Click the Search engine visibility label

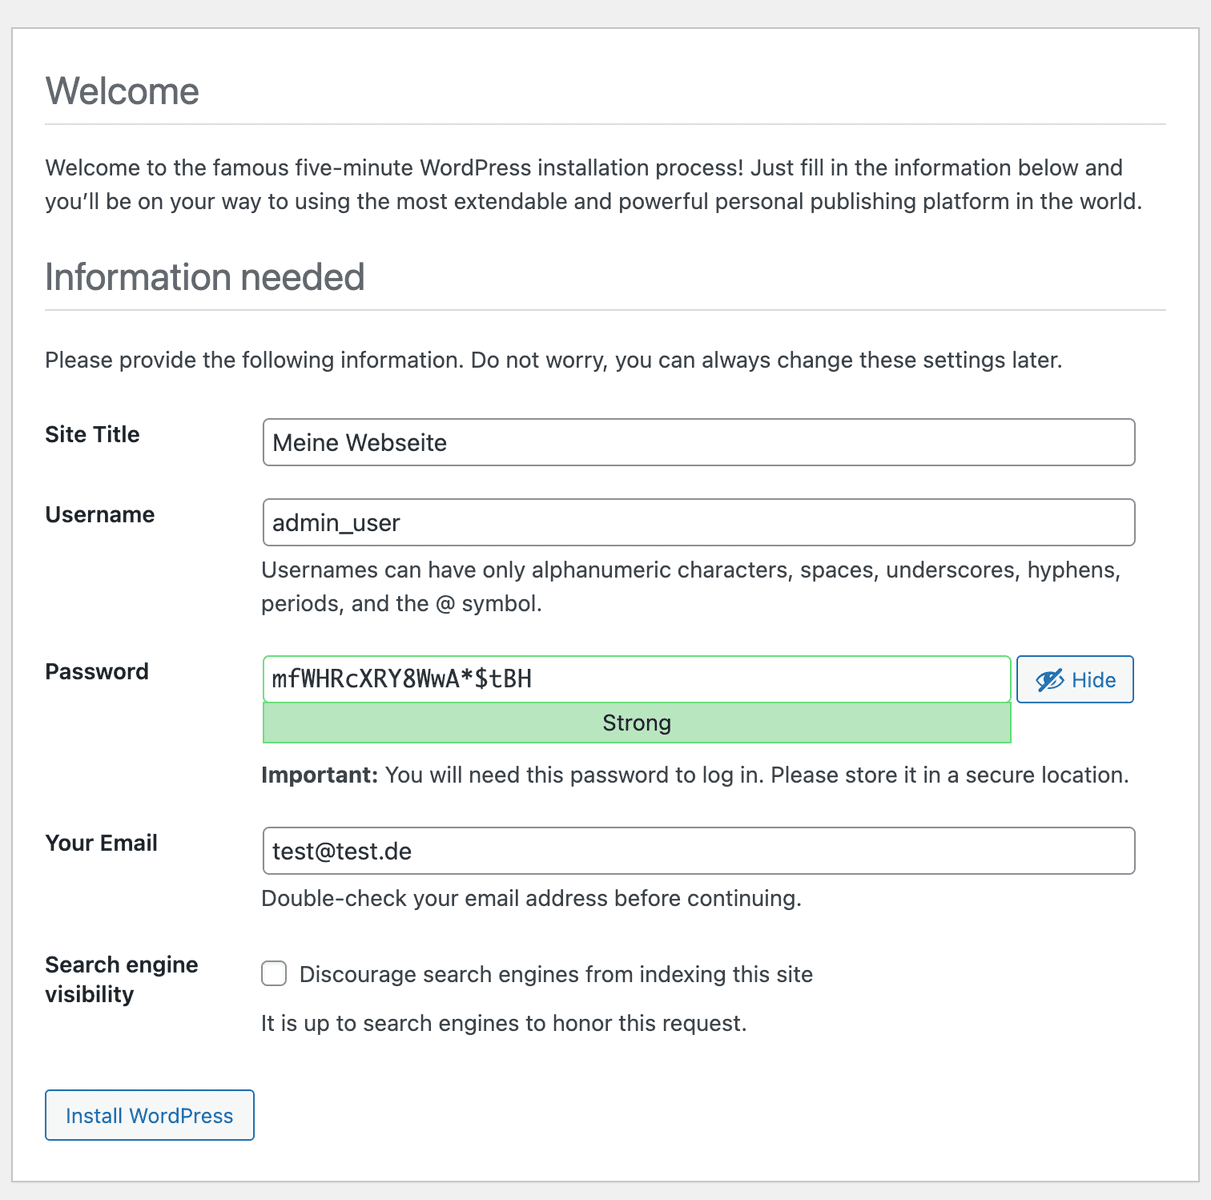point(121,979)
